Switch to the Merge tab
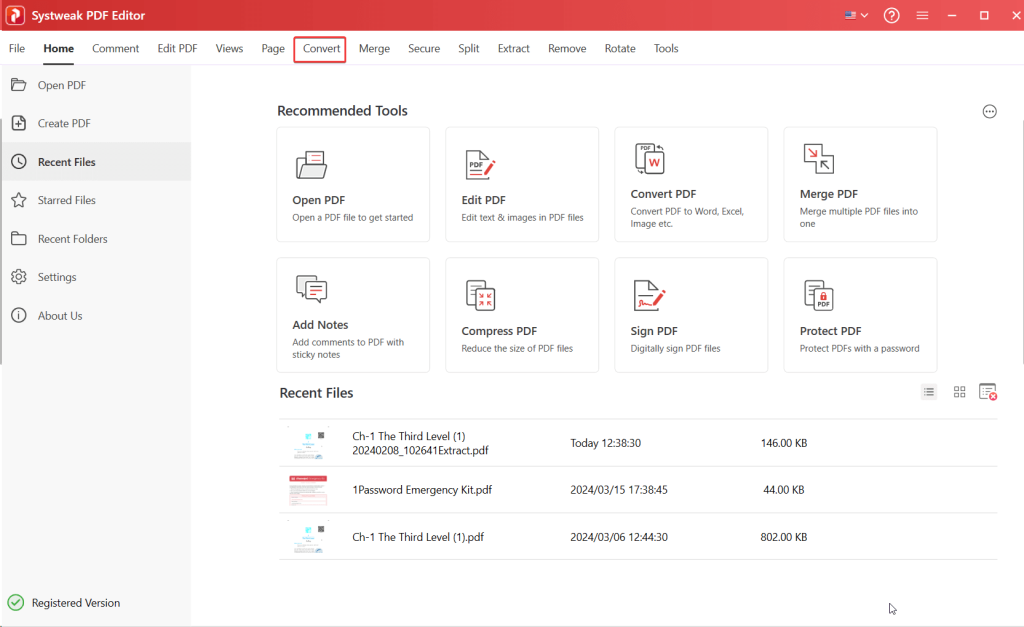The height and width of the screenshot is (627, 1024). 374,48
